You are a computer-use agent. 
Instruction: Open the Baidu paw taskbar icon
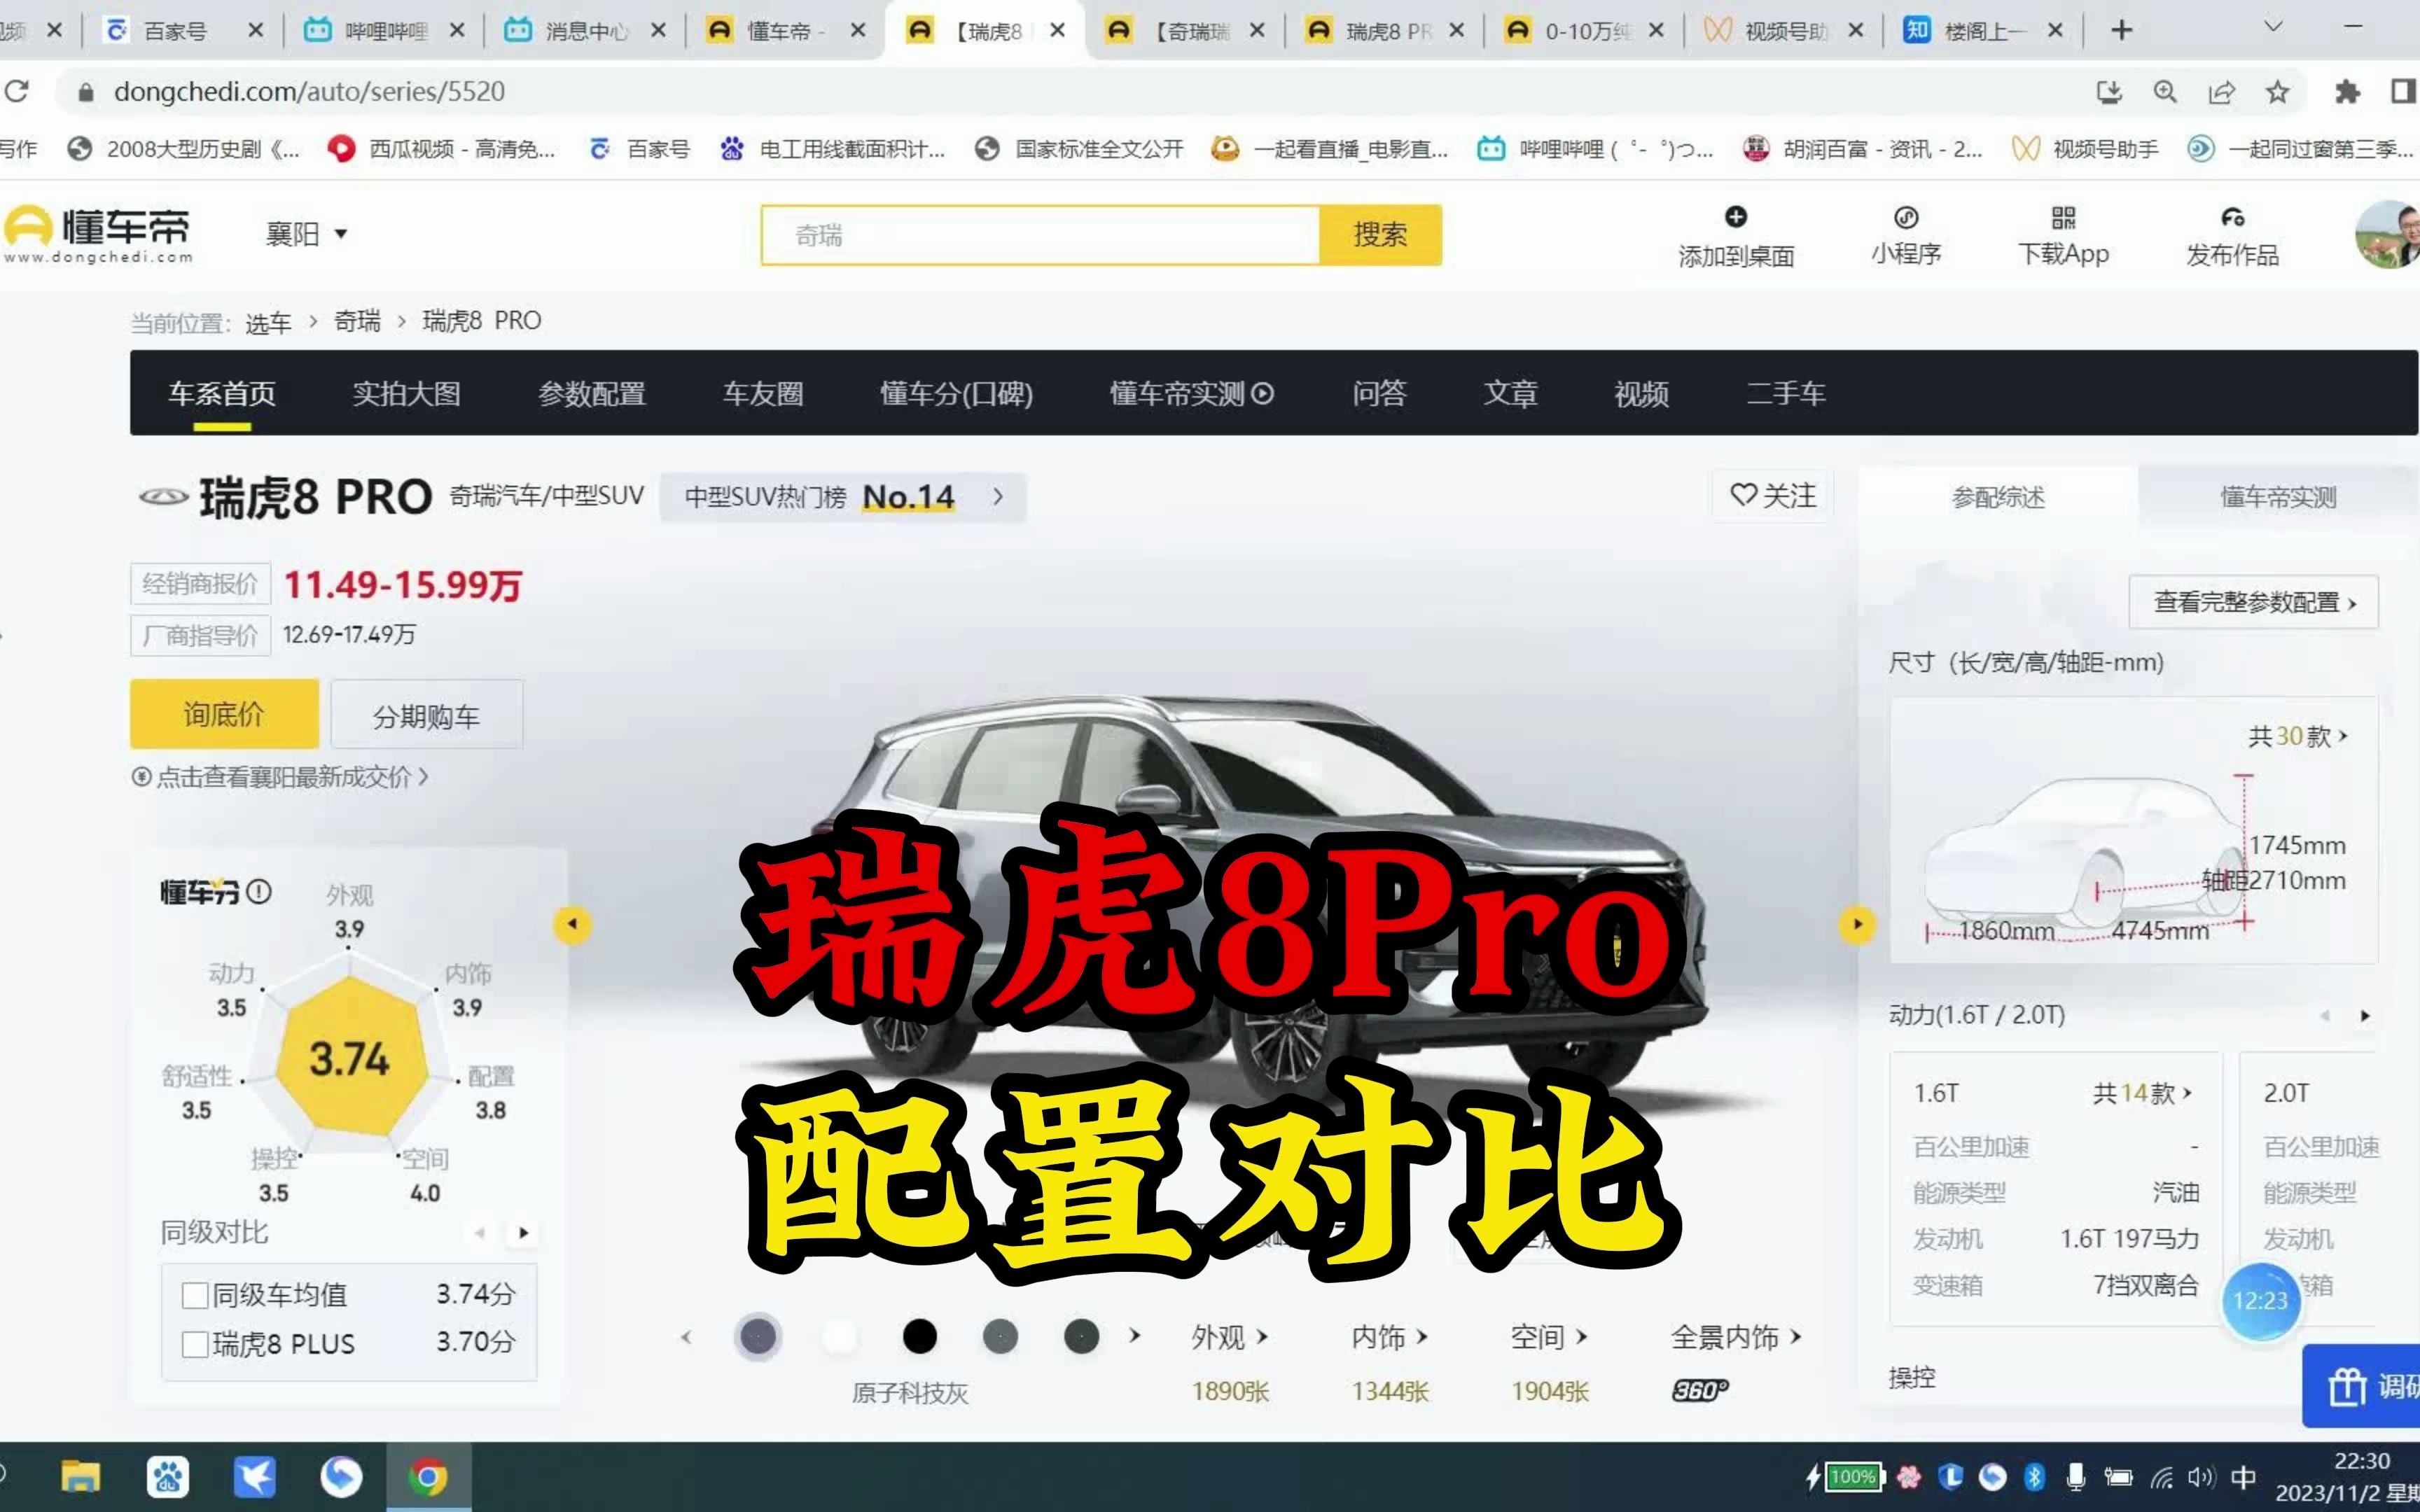167,1476
